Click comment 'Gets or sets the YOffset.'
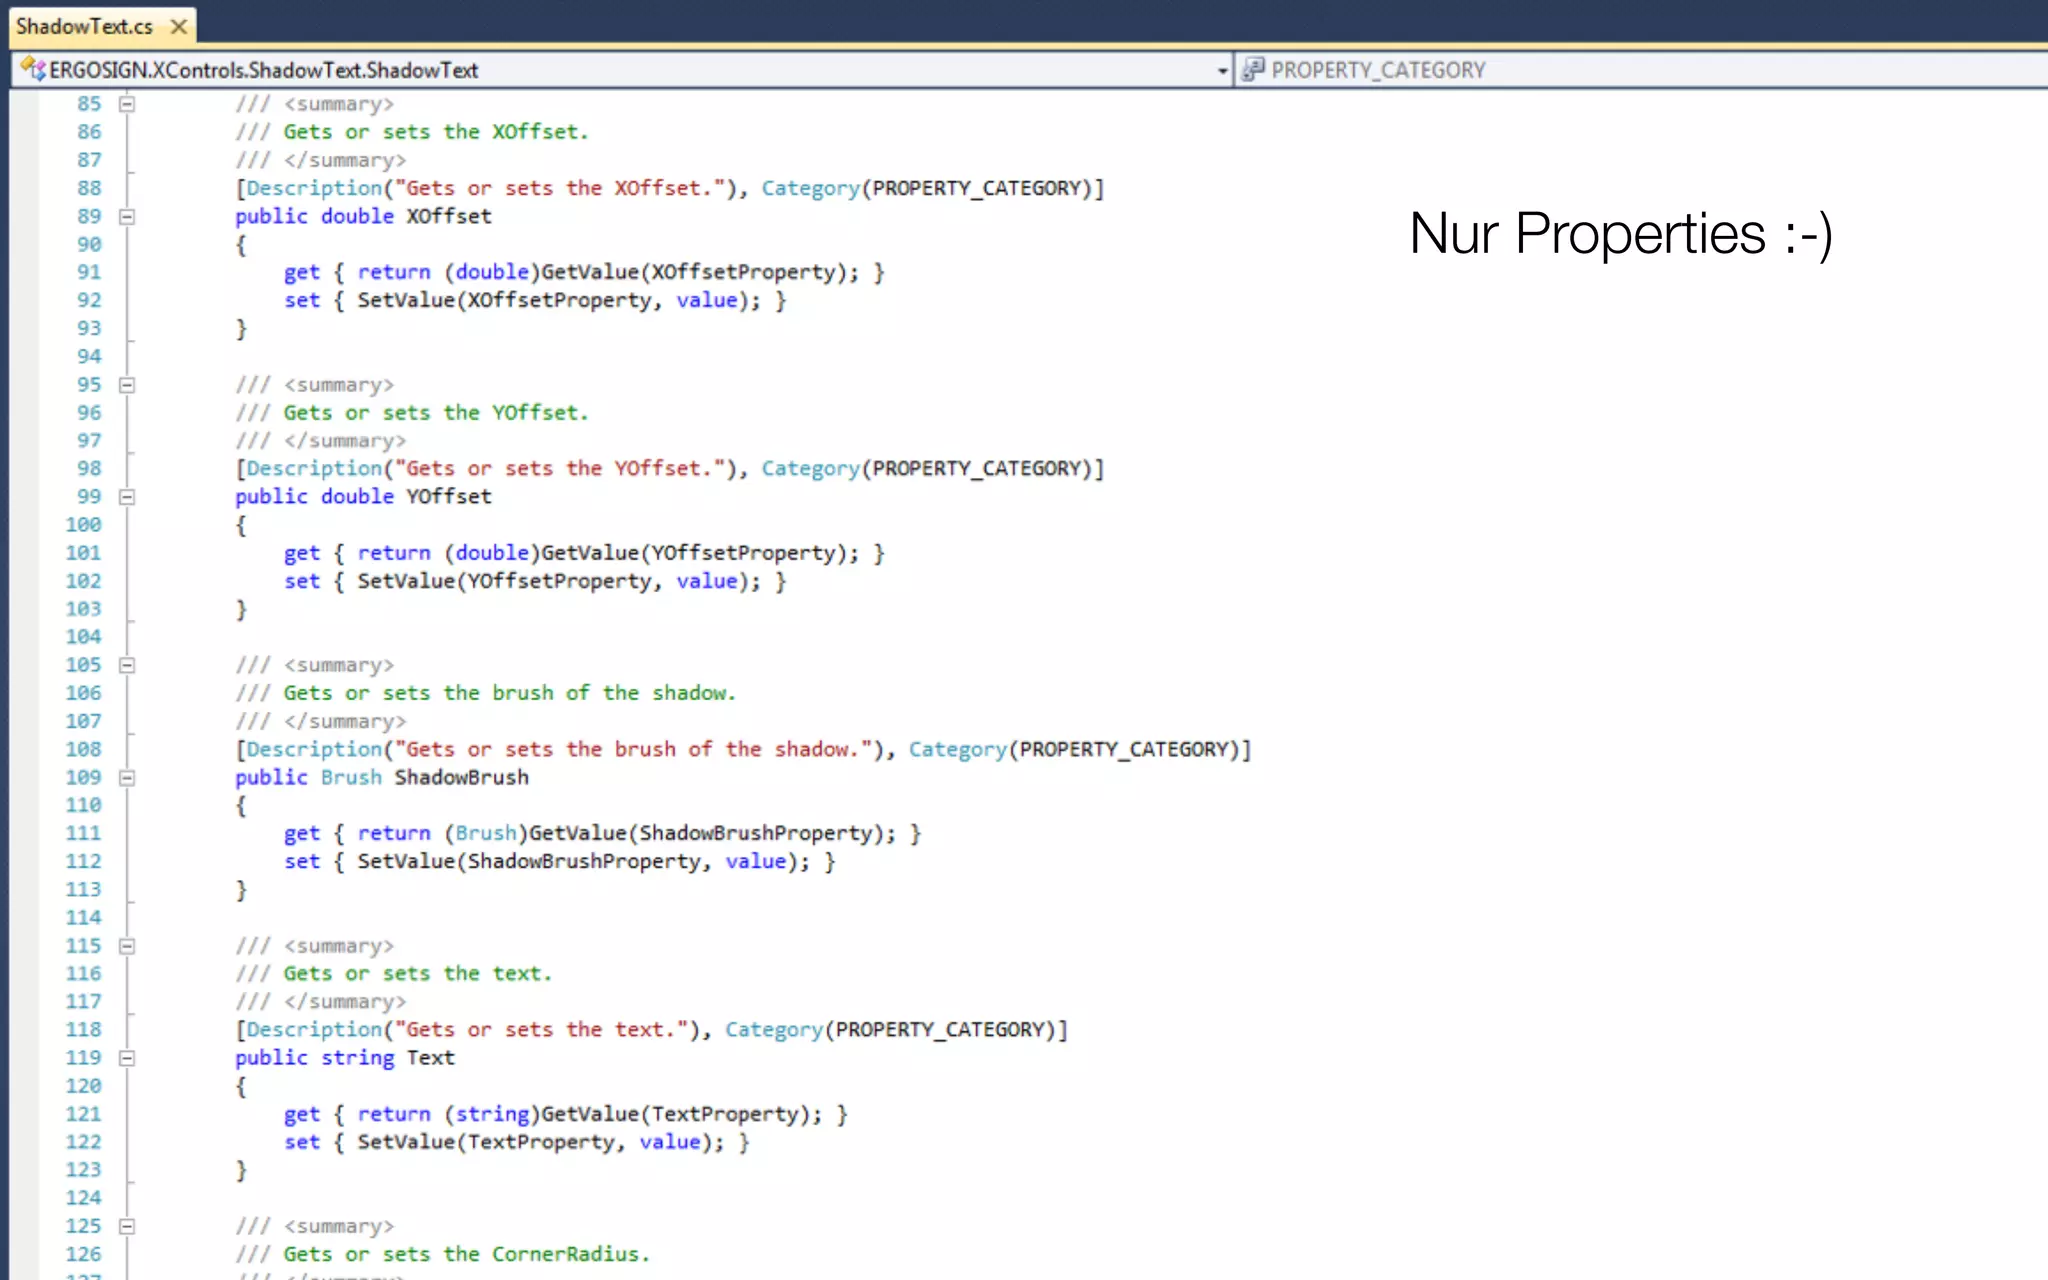The width and height of the screenshot is (2048, 1280). pos(412,413)
